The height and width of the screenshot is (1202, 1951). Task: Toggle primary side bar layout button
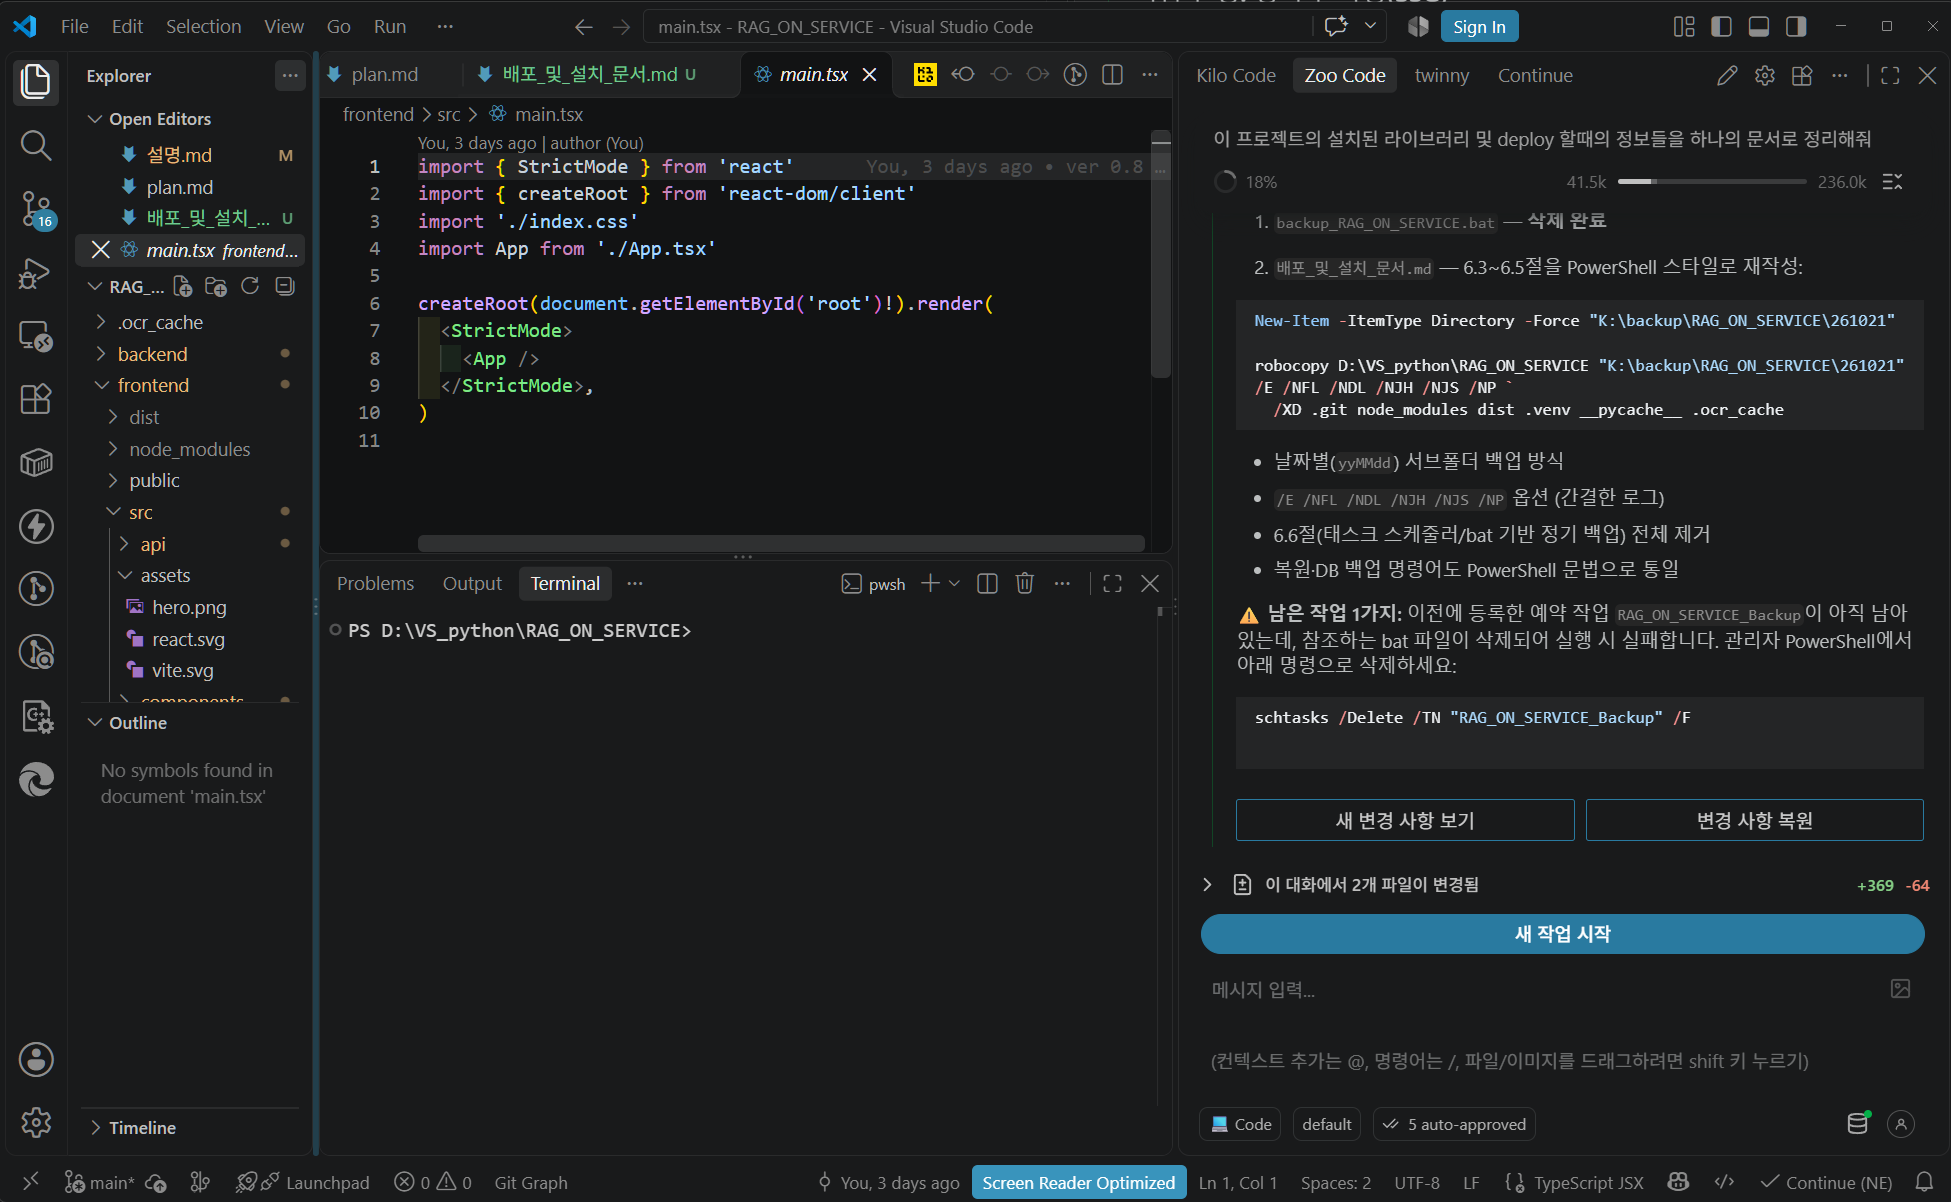[x=1721, y=27]
